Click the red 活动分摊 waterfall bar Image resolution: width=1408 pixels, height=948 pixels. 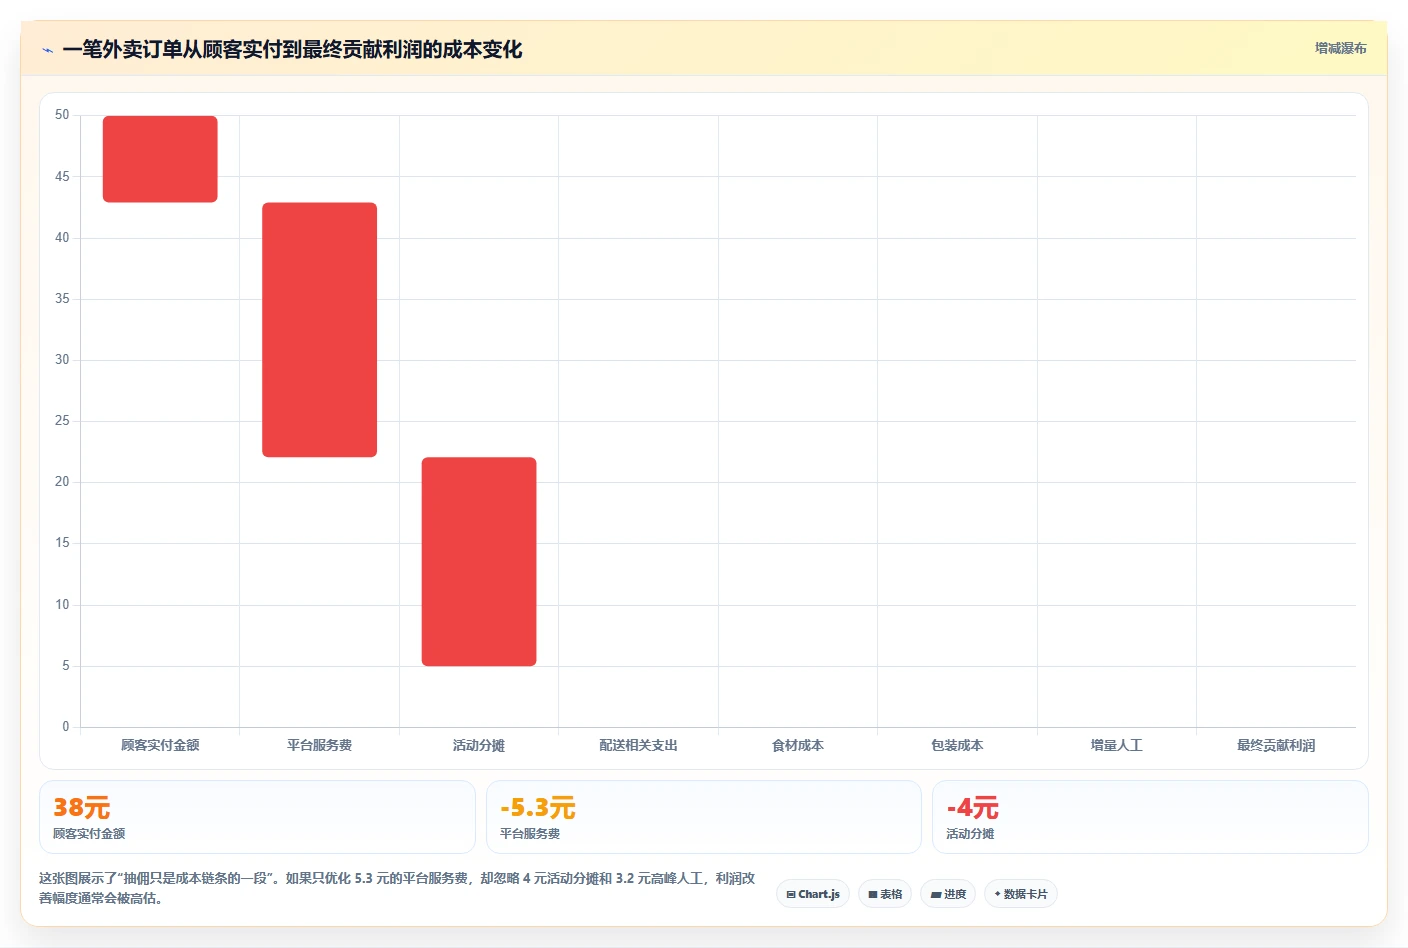(x=479, y=561)
